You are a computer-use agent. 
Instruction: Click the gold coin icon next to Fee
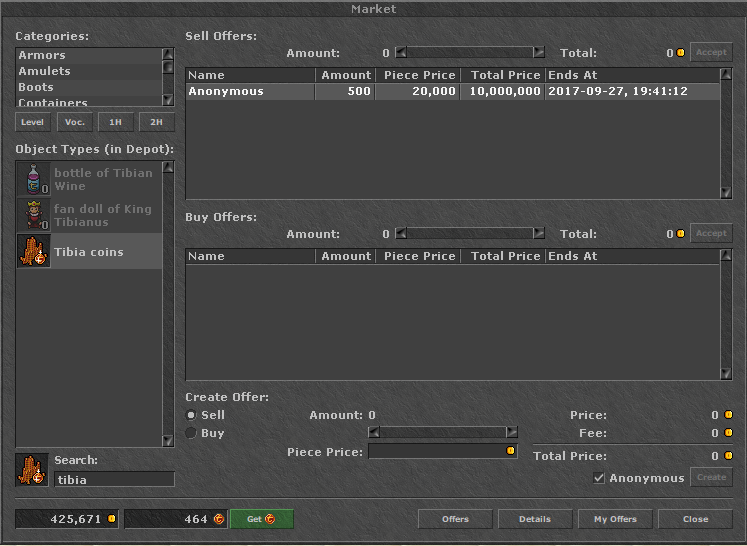coord(728,433)
